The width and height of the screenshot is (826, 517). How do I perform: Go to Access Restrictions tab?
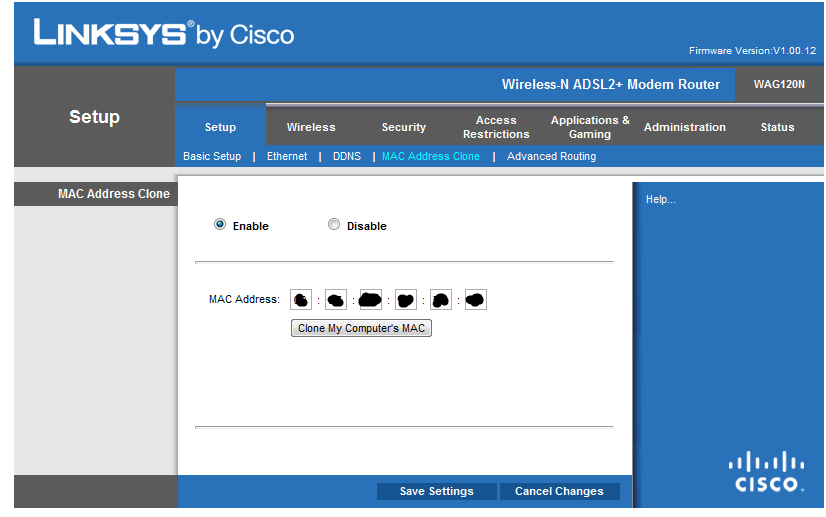(x=496, y=127)
